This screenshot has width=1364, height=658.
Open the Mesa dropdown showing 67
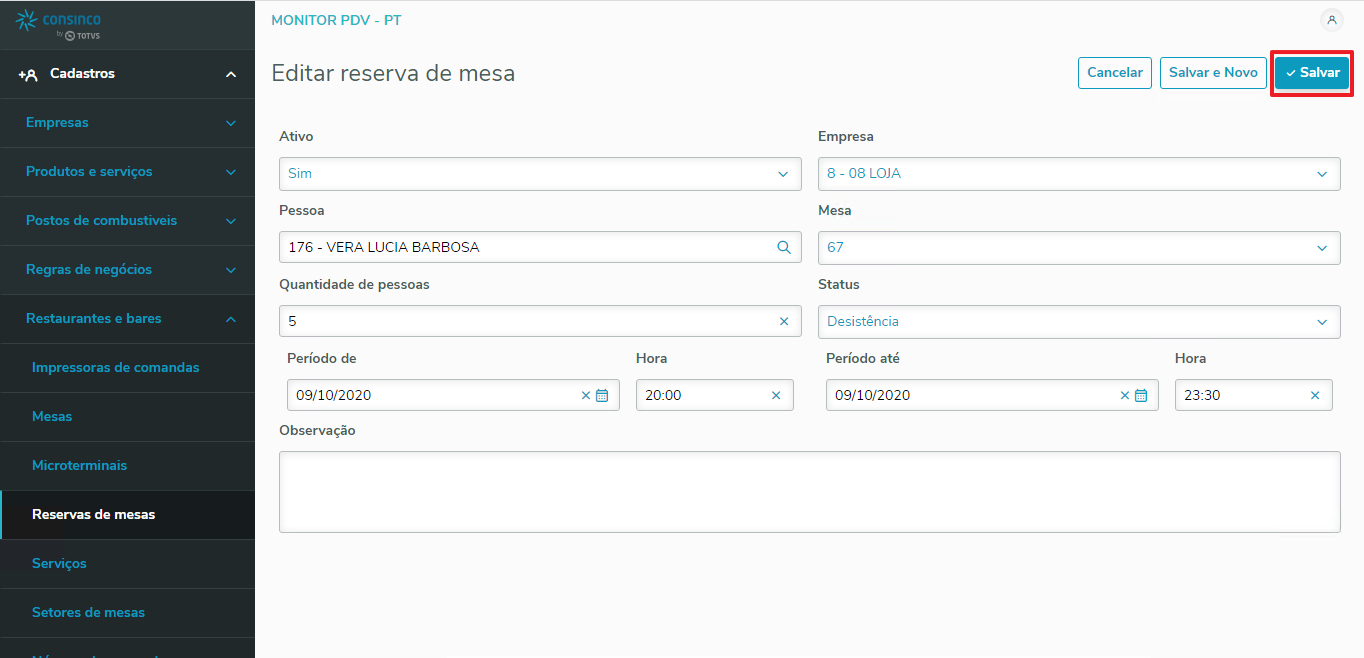pos(1079,248)
